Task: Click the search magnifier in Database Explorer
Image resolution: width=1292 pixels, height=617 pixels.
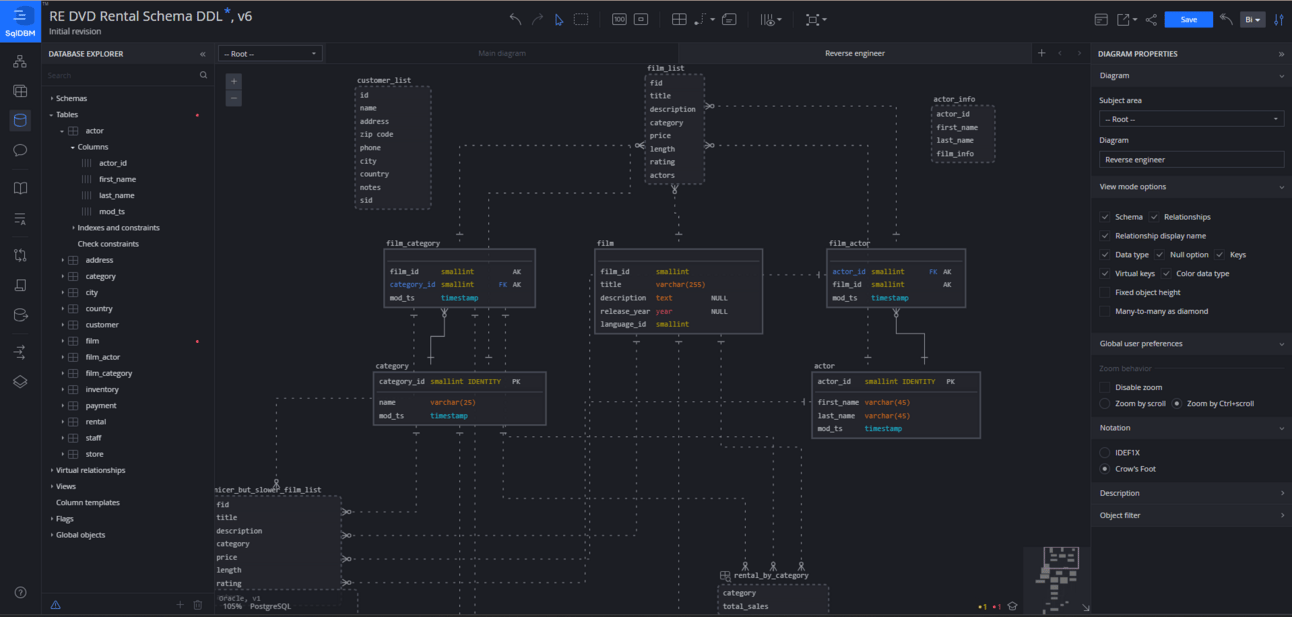Action: point(204,75)
